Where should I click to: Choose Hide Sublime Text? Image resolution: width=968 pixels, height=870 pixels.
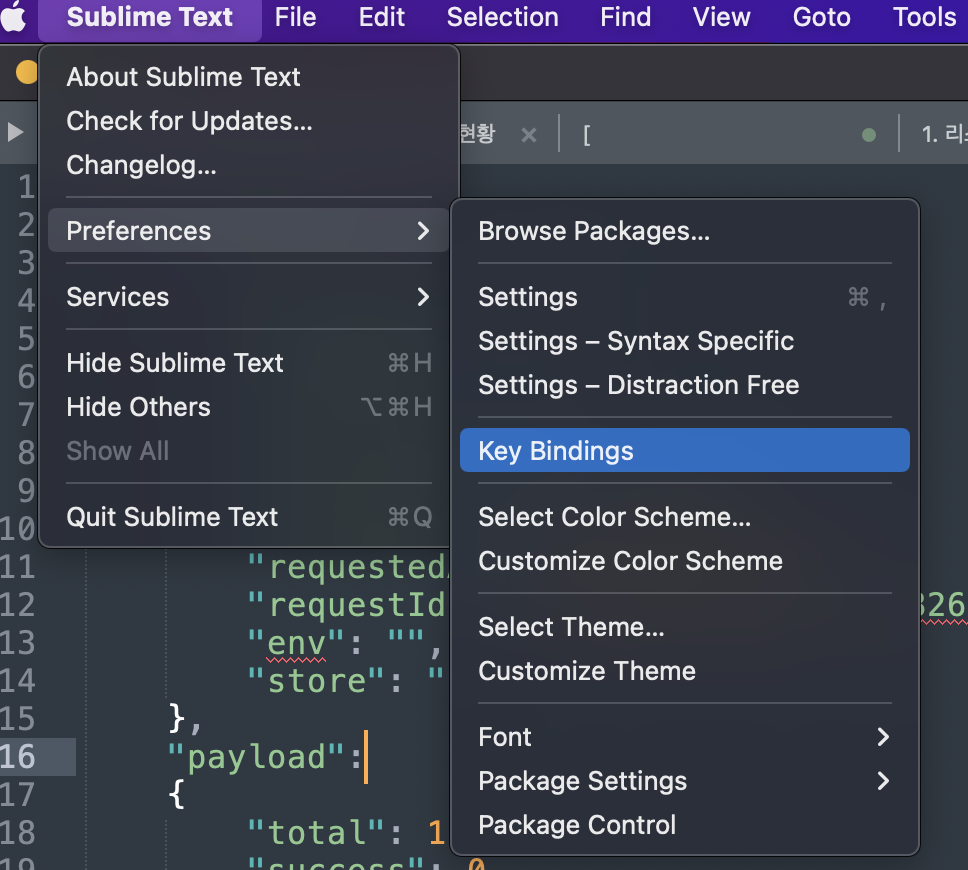click(248, 362)
